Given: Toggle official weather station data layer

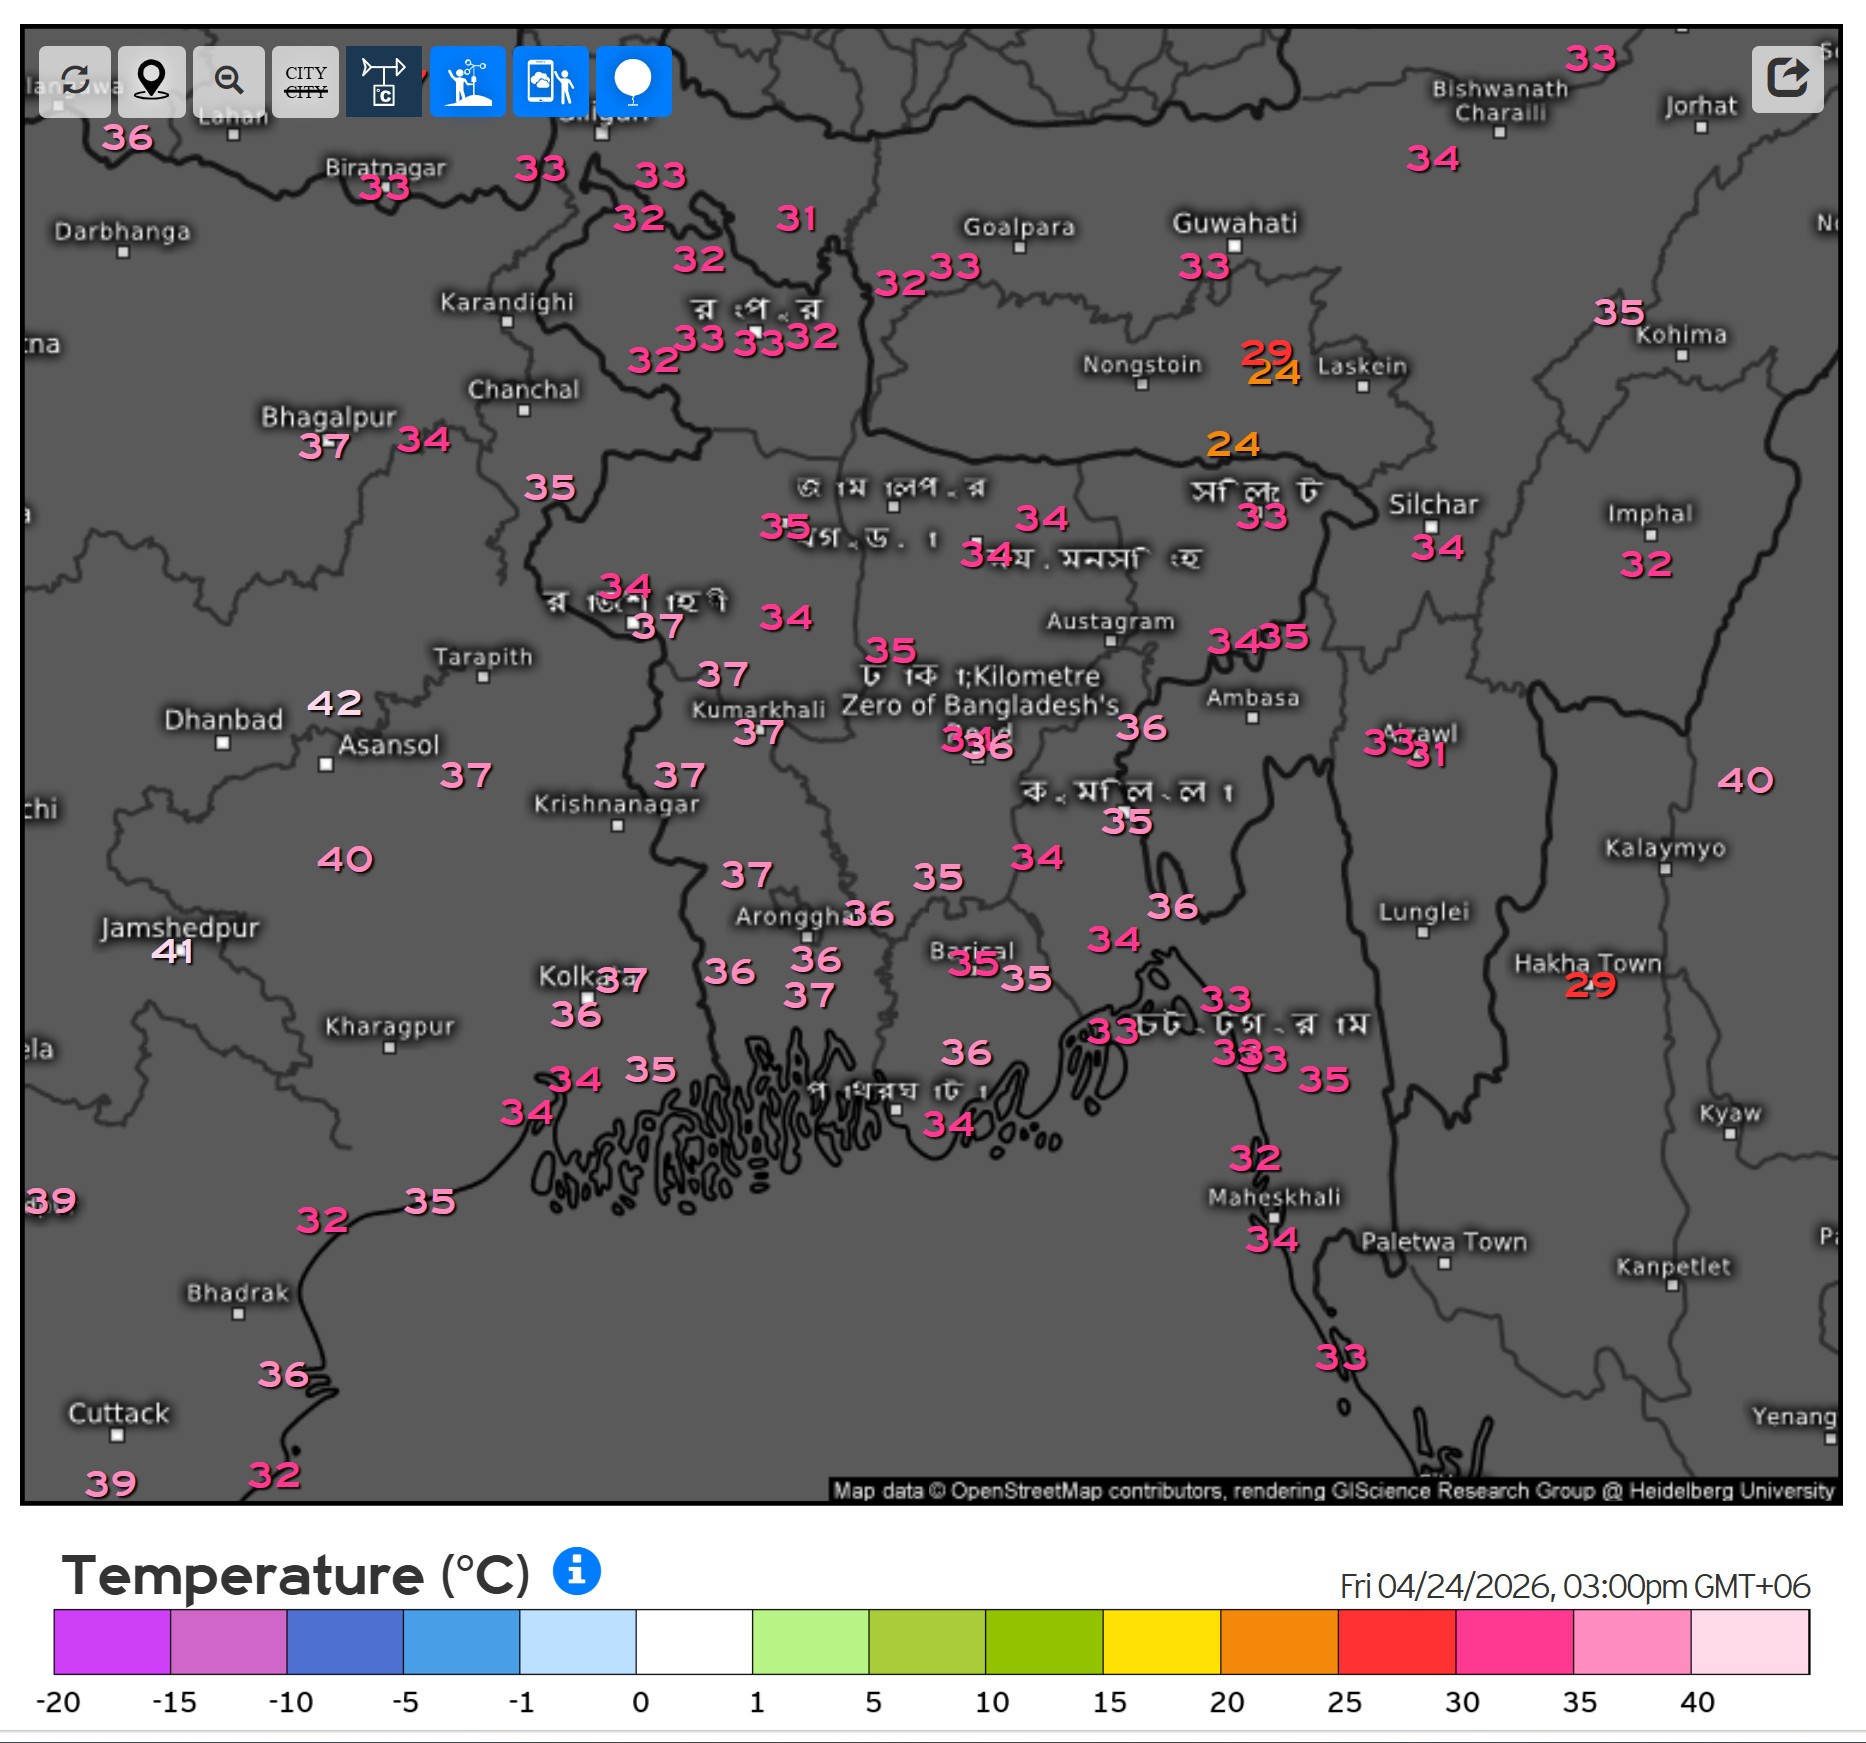Looking at the screenshot, I should tap(383, 81).
